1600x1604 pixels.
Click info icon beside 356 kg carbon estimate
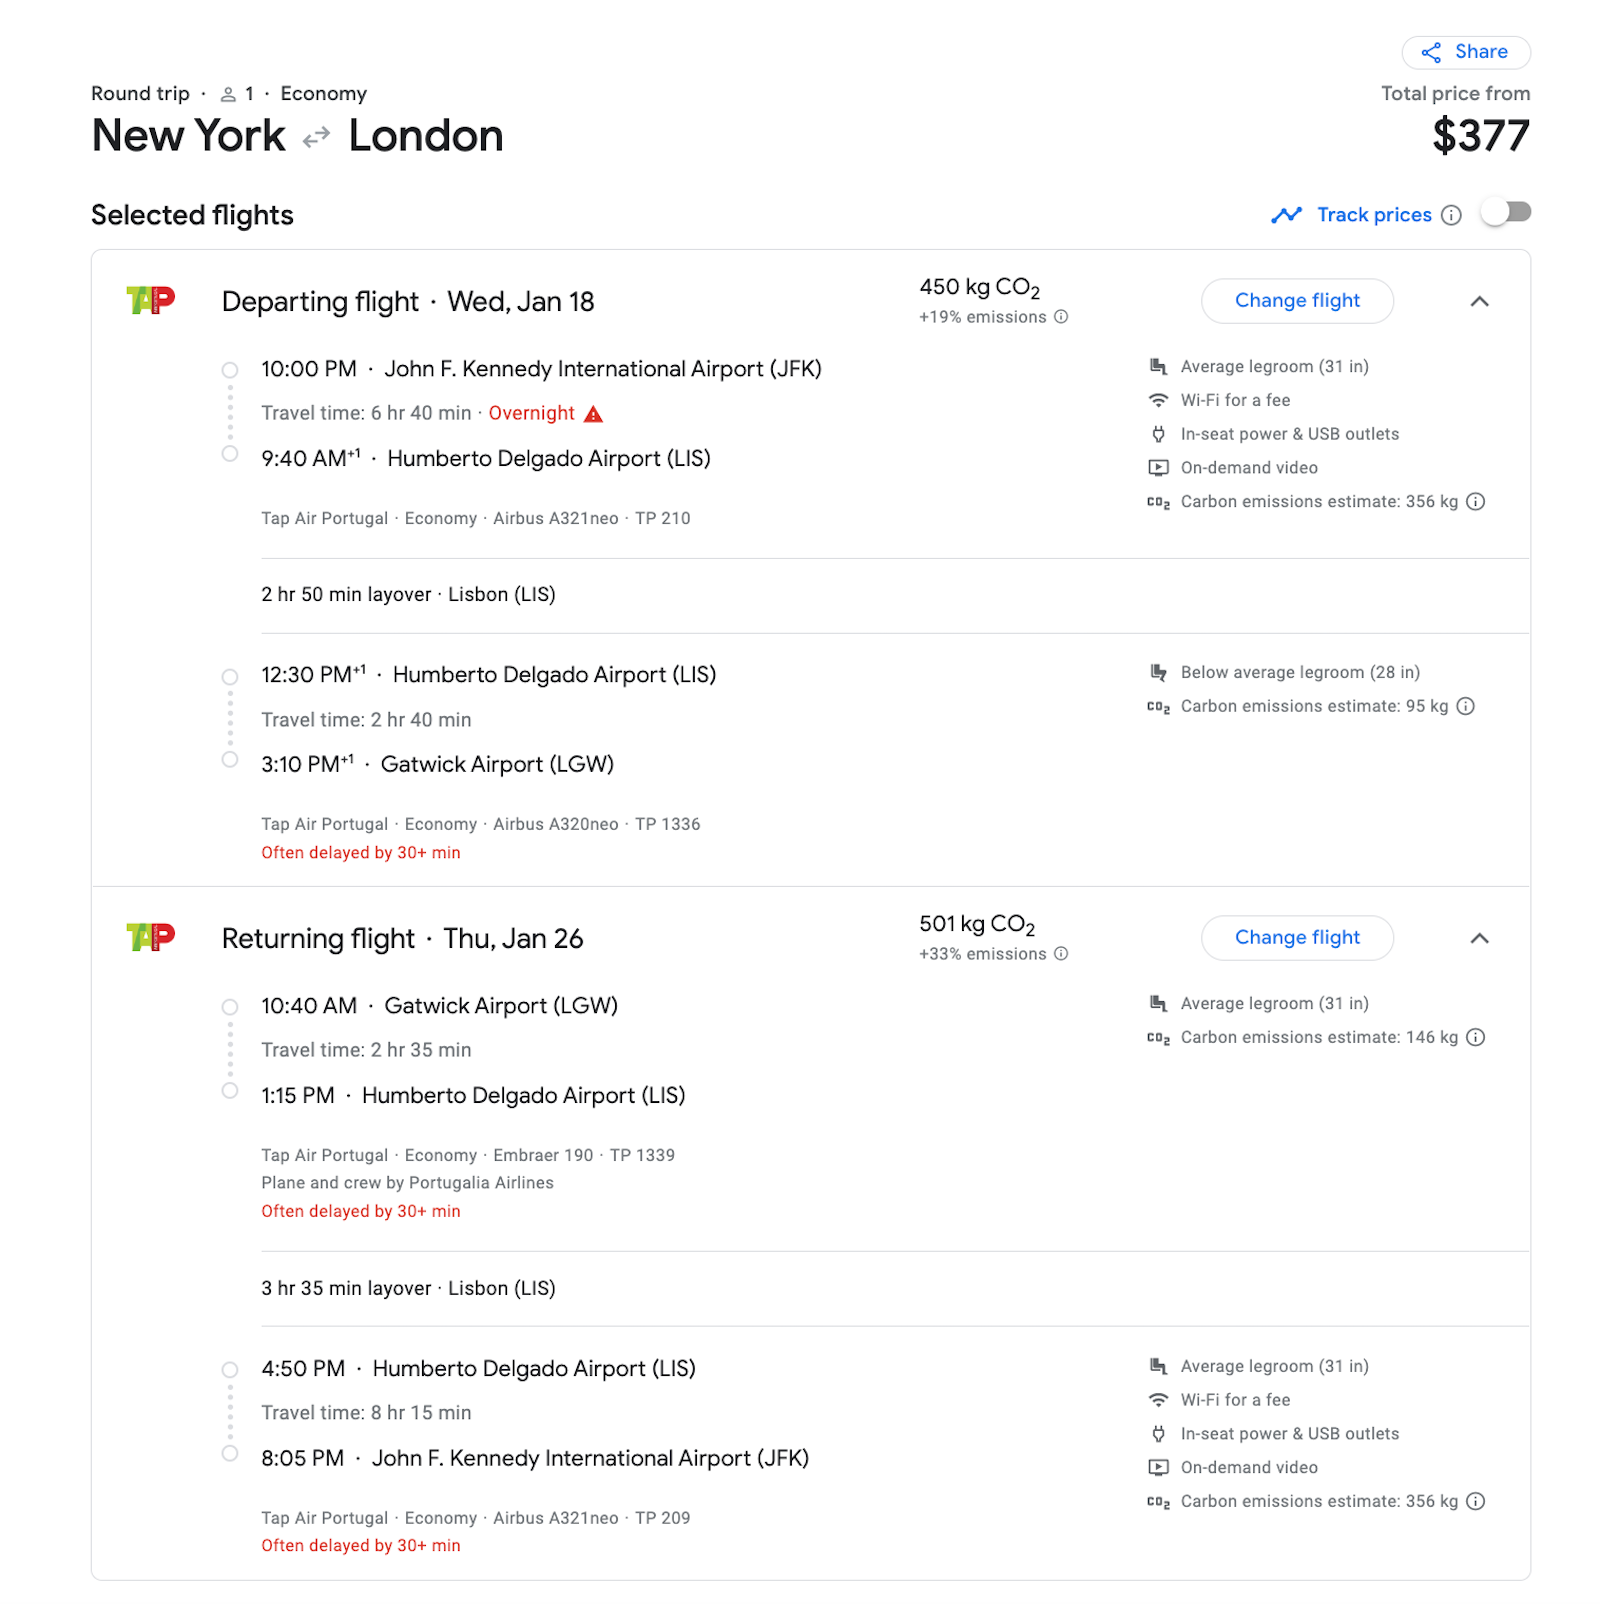coord(1477,502)
